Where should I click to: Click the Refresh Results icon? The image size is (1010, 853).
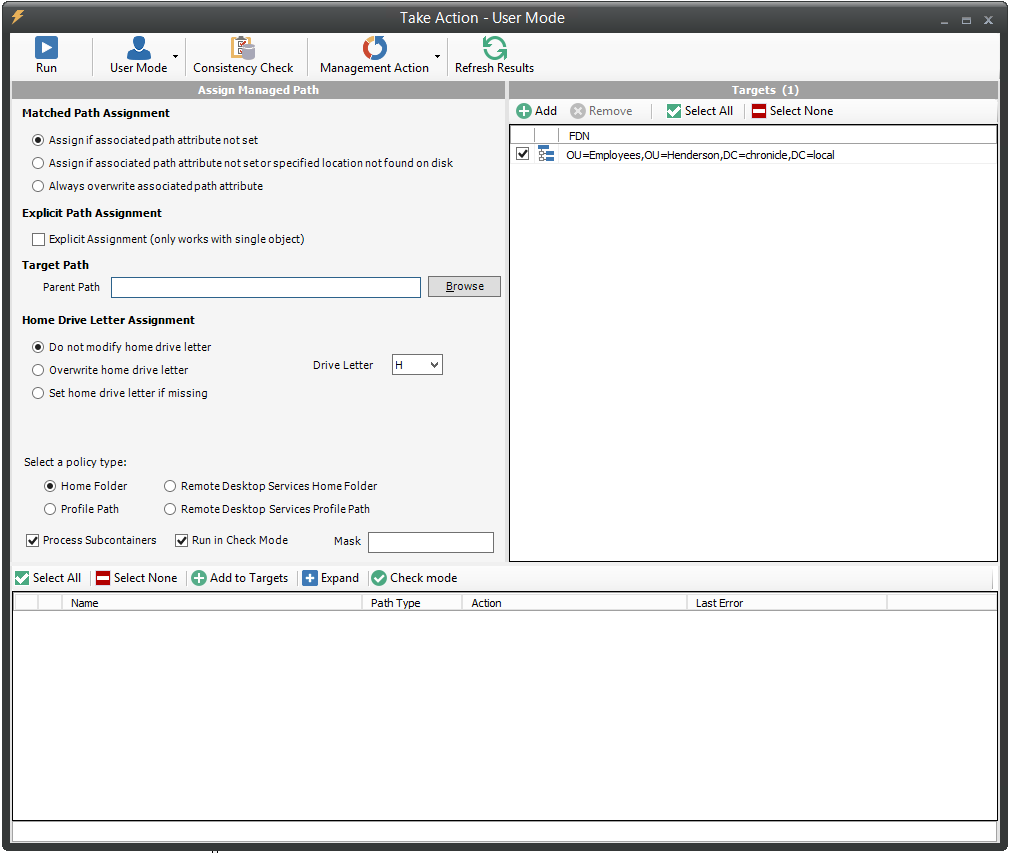tap(494, 48)
